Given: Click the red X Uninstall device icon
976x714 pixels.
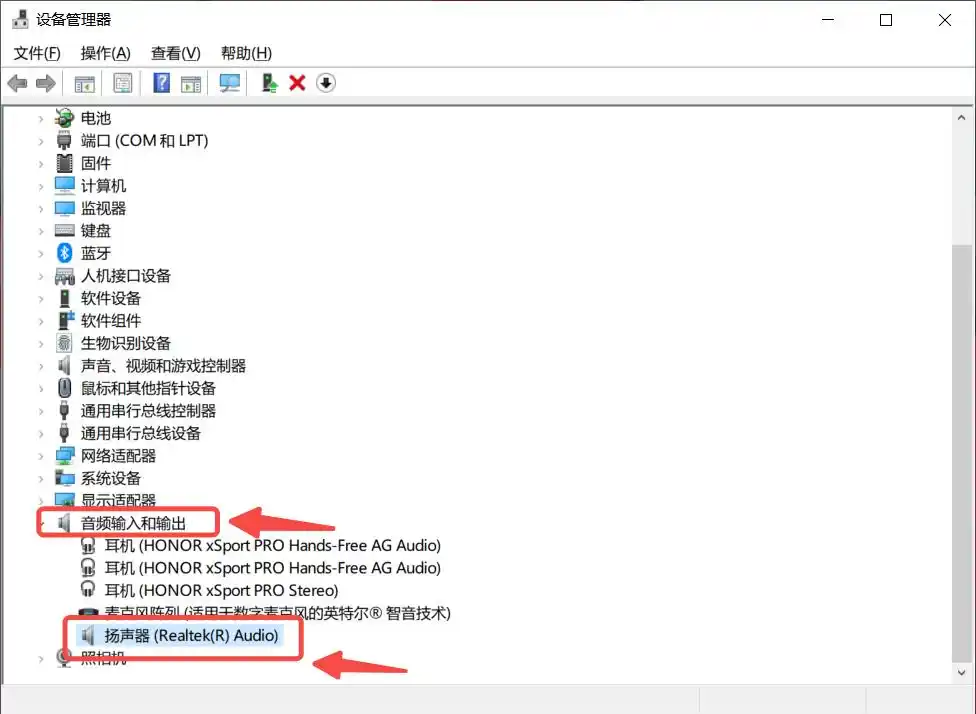Looking at the screenshot, I should pos(297,83).
